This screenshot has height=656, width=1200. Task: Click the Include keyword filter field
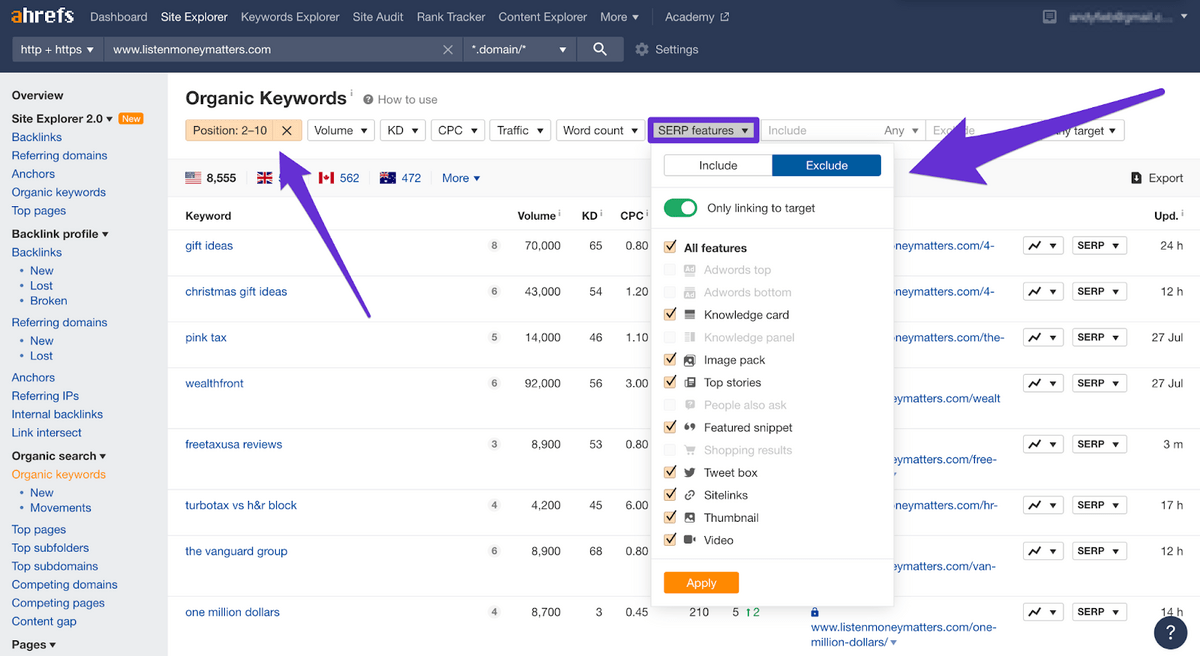click(x=820, y=130)
